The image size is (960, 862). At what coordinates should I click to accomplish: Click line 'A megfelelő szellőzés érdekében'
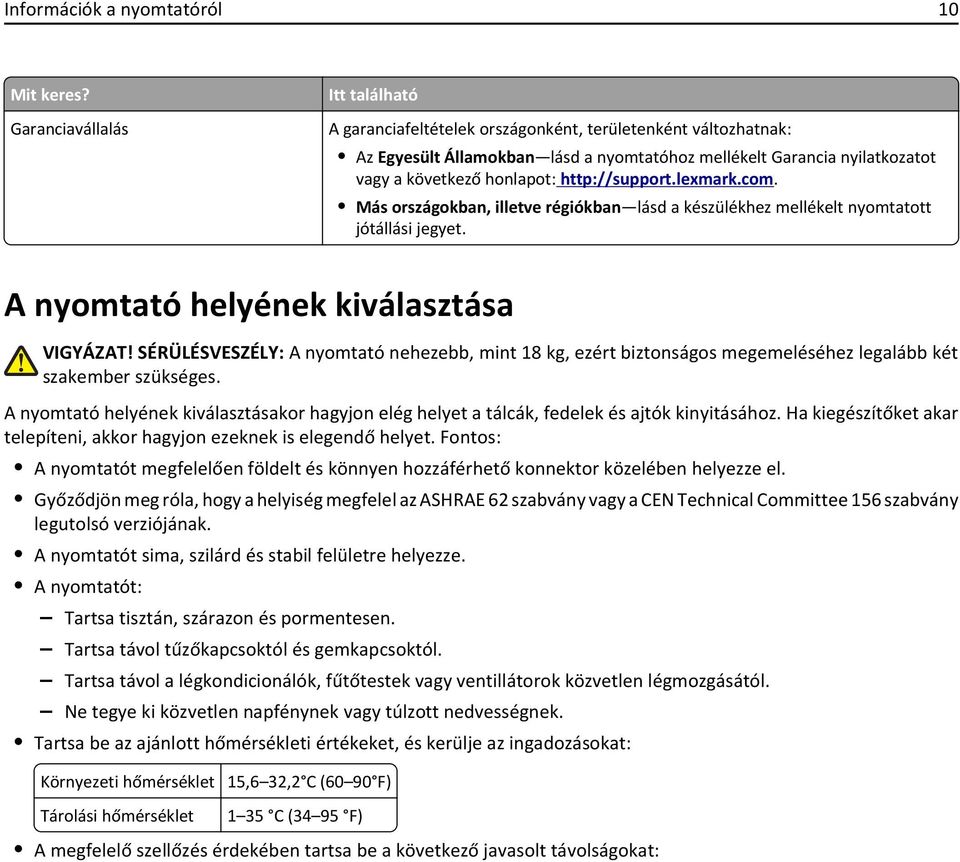point(347,850)
